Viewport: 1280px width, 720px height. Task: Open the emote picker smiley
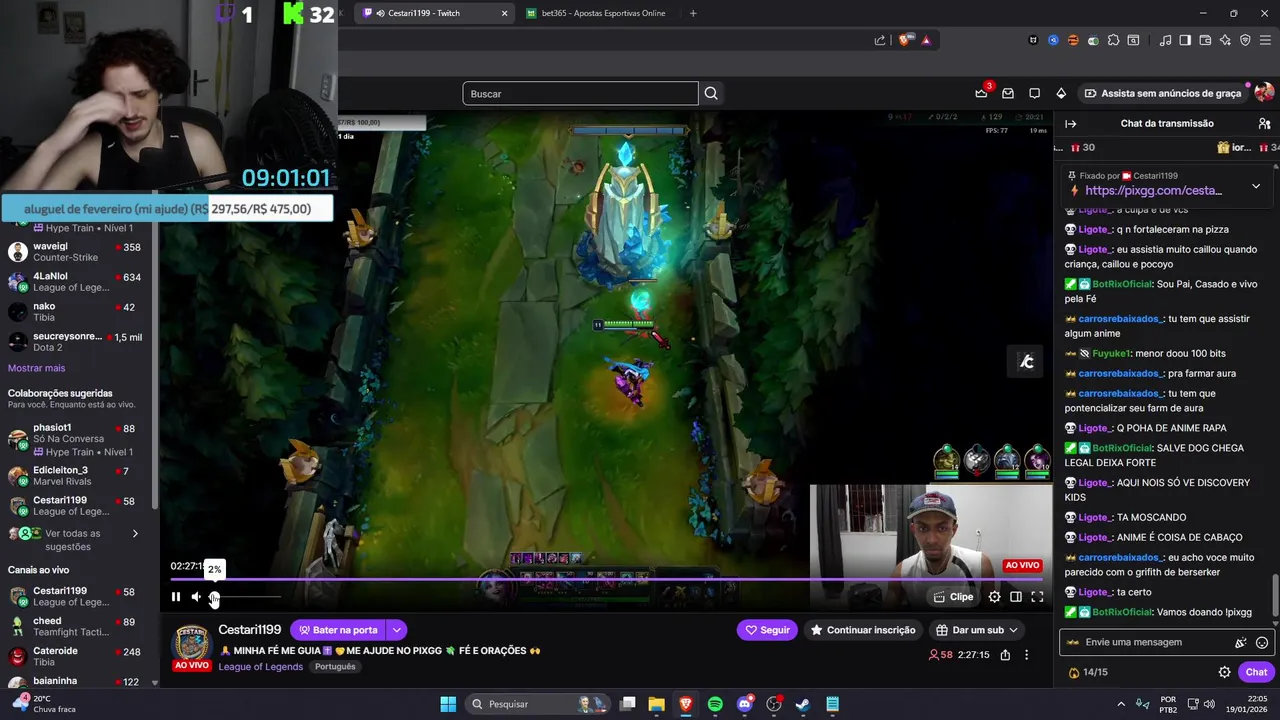click(x=1262, y=643)
